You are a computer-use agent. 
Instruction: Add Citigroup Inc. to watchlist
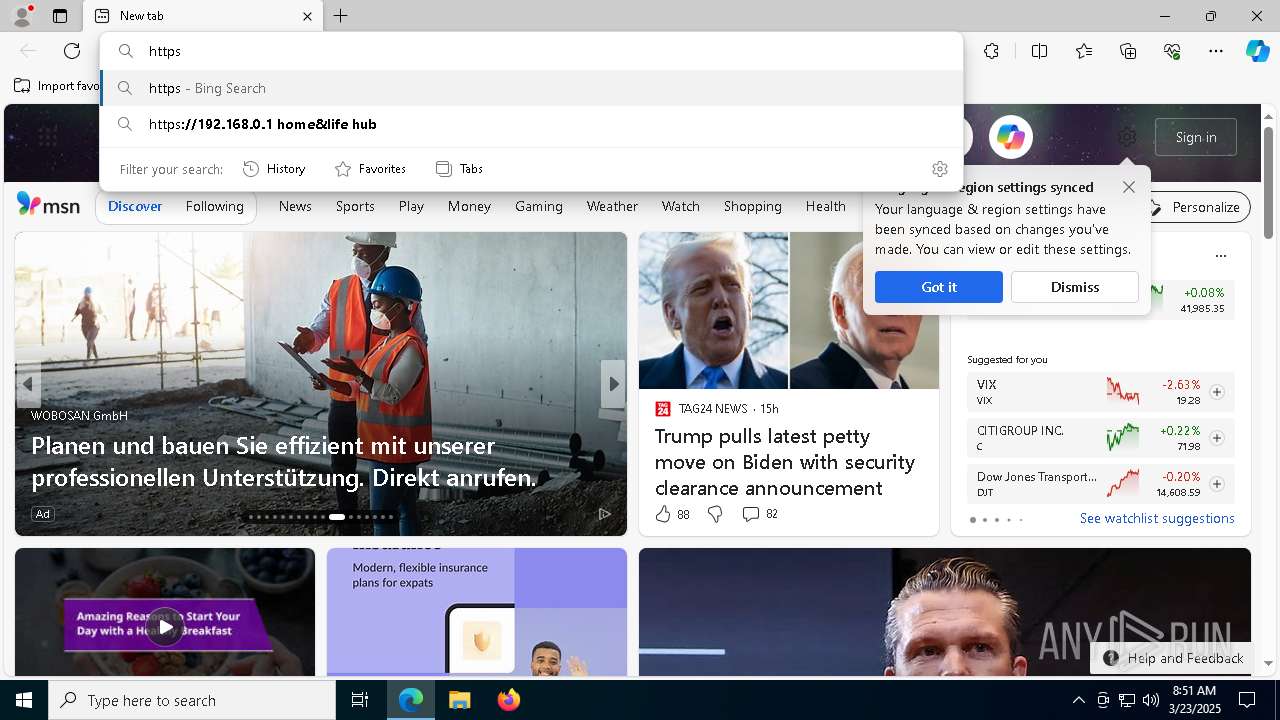click(x=1217, y=438)
